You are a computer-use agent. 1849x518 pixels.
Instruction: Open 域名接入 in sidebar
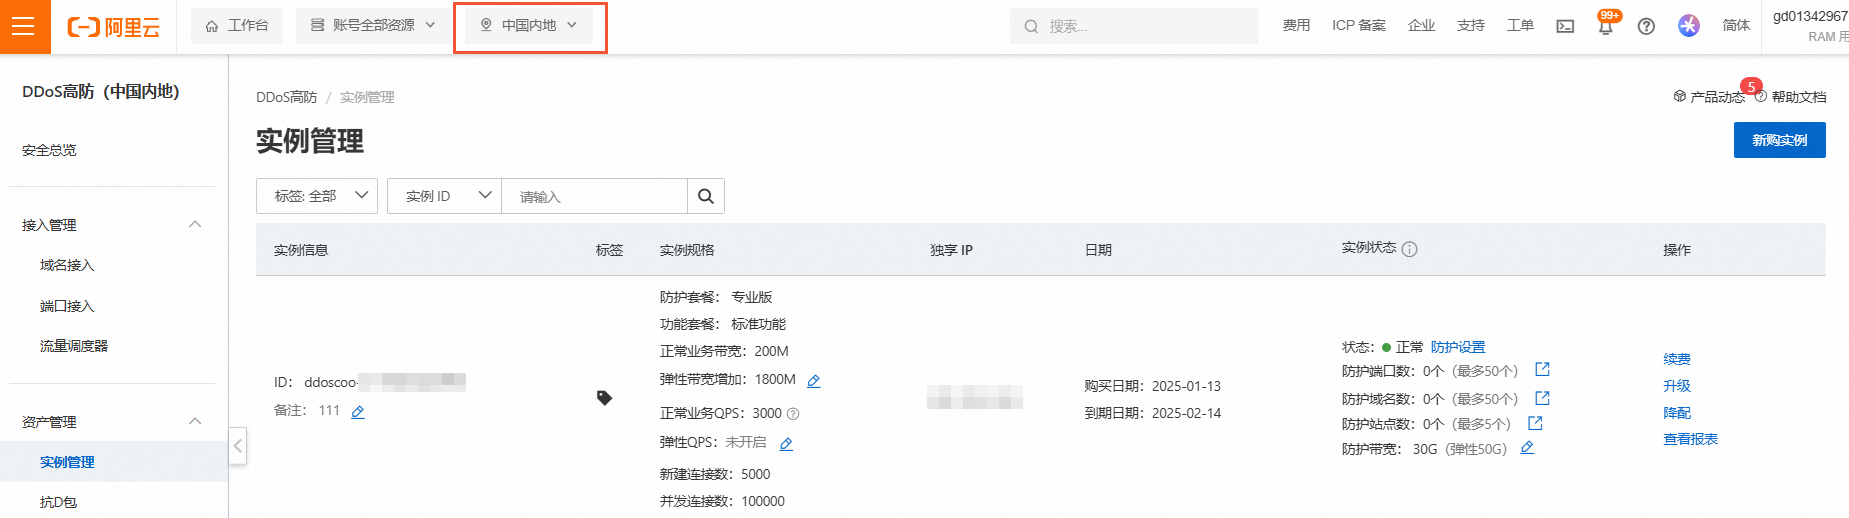[x=67, y=265]
